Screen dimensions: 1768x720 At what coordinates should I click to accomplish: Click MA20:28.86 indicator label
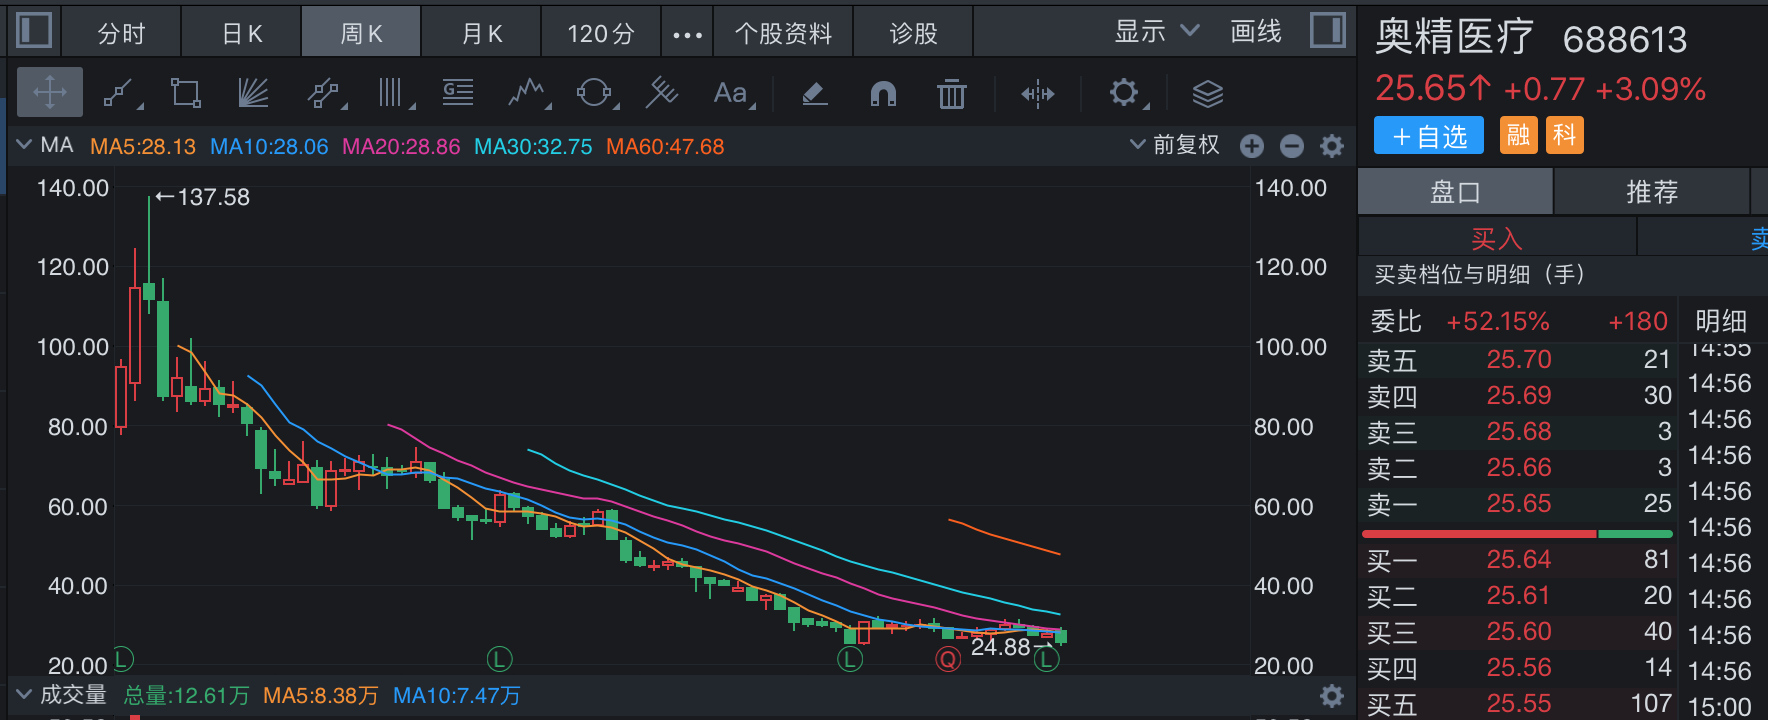401,147
